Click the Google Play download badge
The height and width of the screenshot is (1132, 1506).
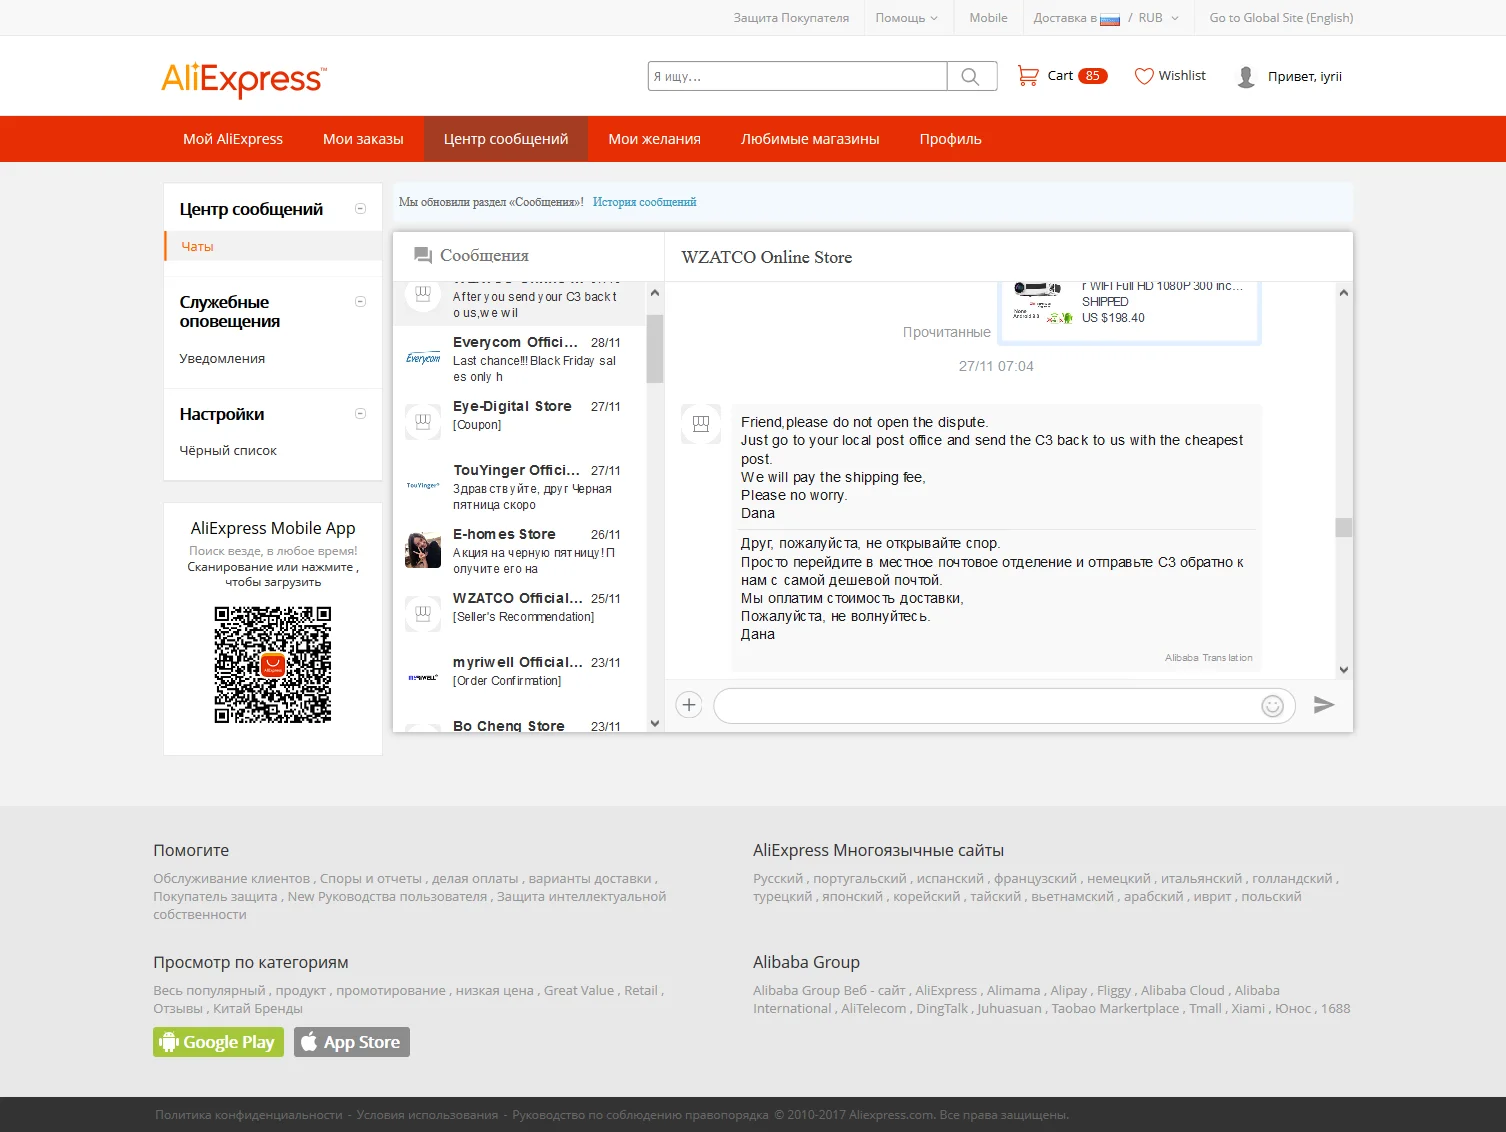(218, 1042)
